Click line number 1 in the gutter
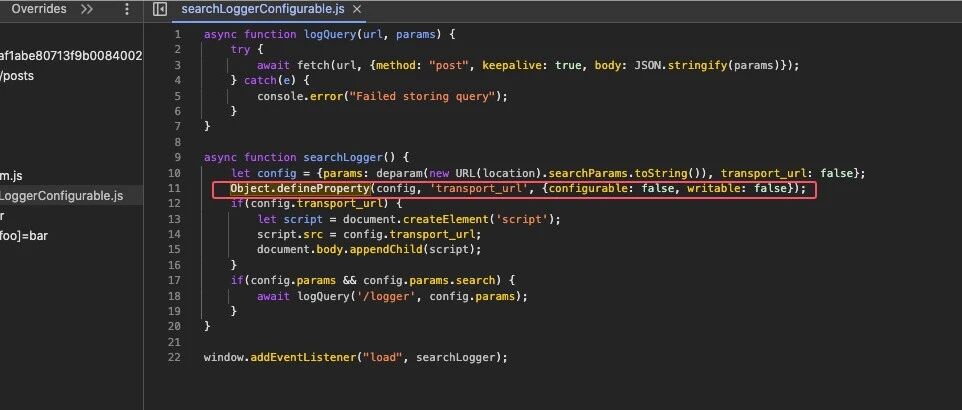This screenshot has height=410, width=962. coord(177,34)
